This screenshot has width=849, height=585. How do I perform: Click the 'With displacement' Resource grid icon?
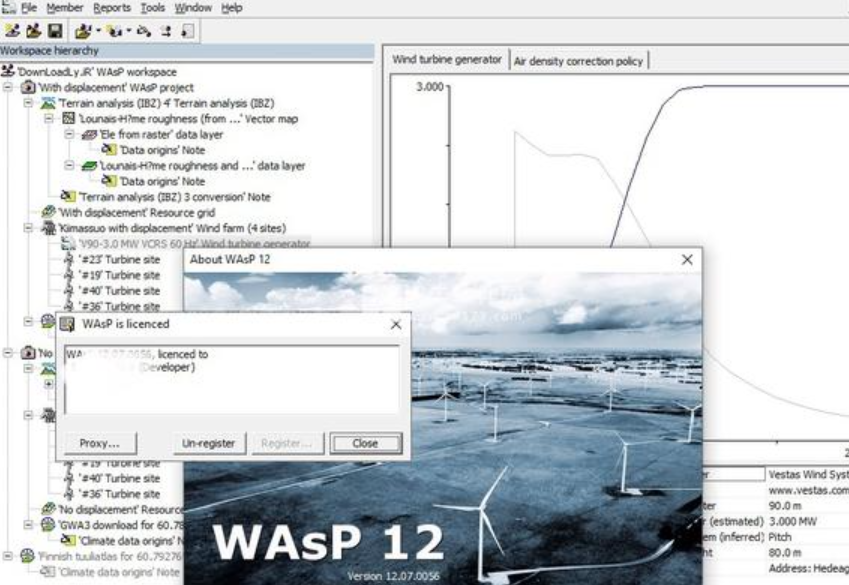(49, 212)
